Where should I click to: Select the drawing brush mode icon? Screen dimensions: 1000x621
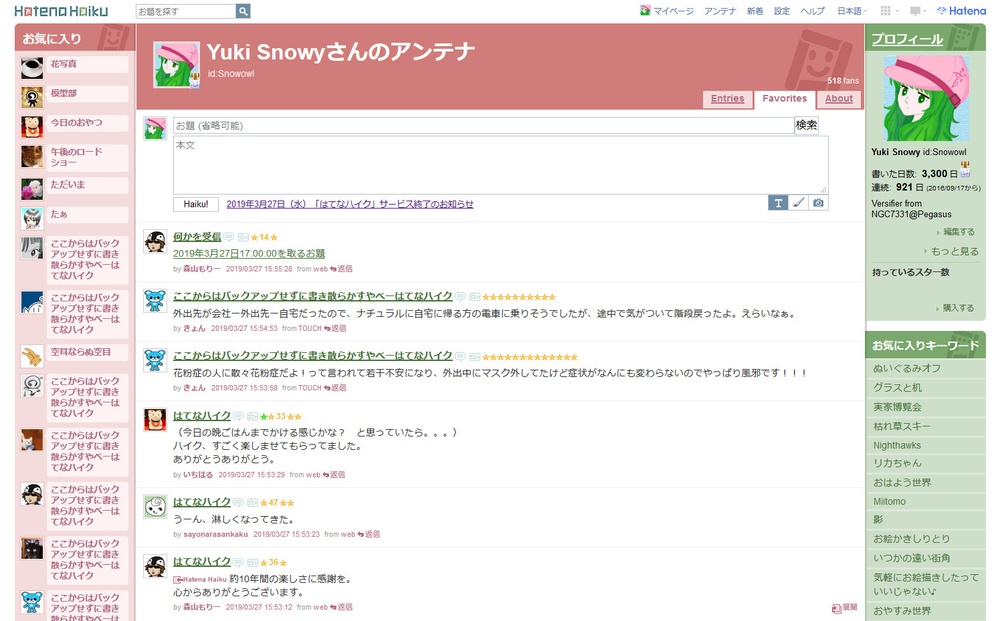coord(798,203)
